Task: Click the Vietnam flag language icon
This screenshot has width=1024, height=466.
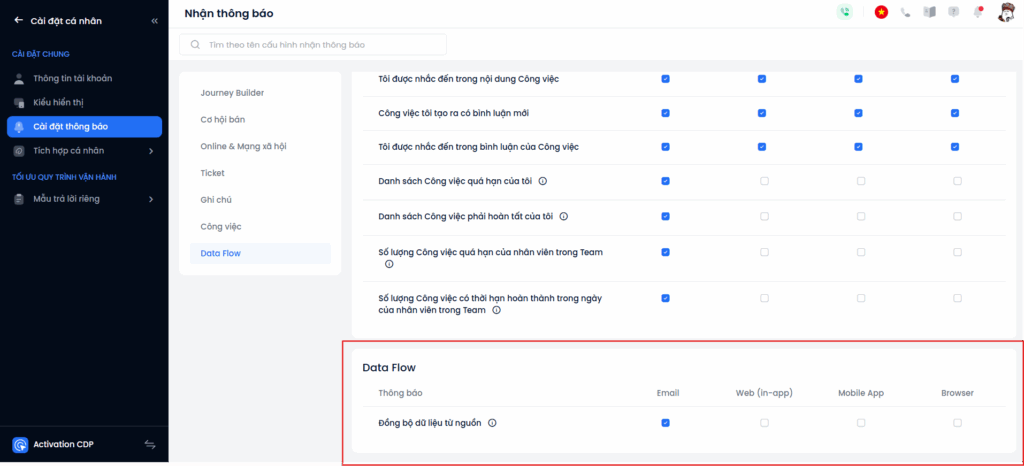Action: coord(881,12)
